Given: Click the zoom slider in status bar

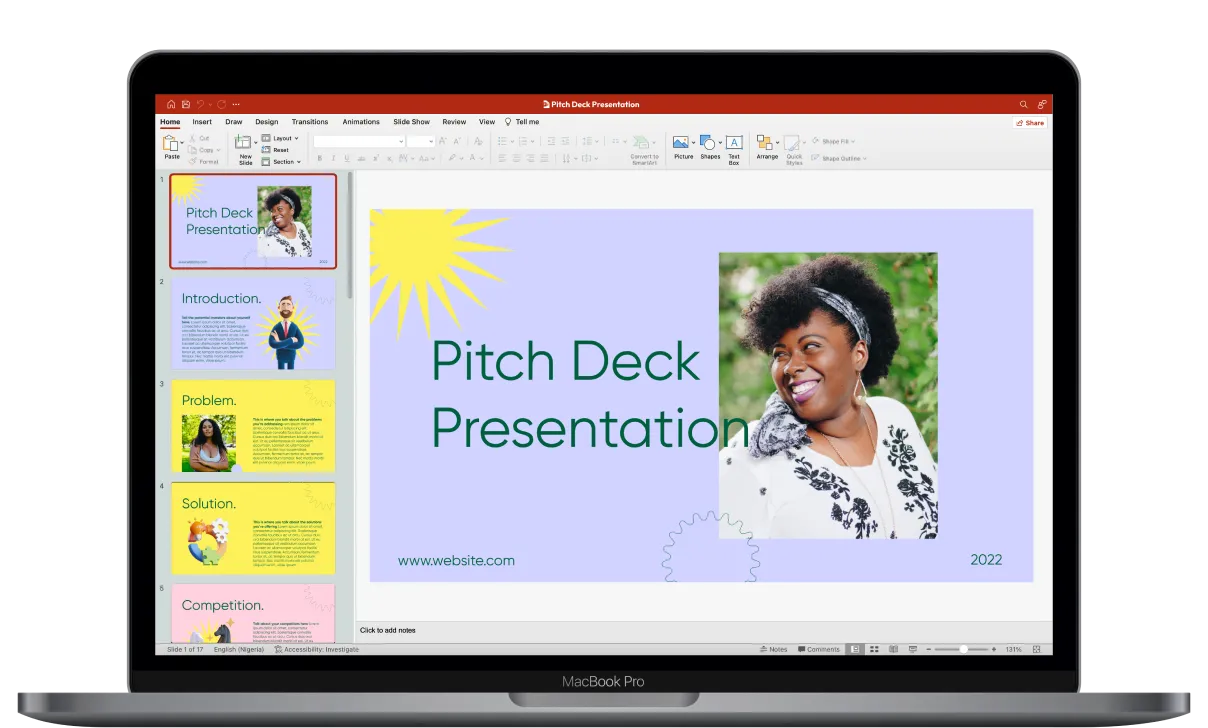Looking at the screenshot, I should 962,649.
